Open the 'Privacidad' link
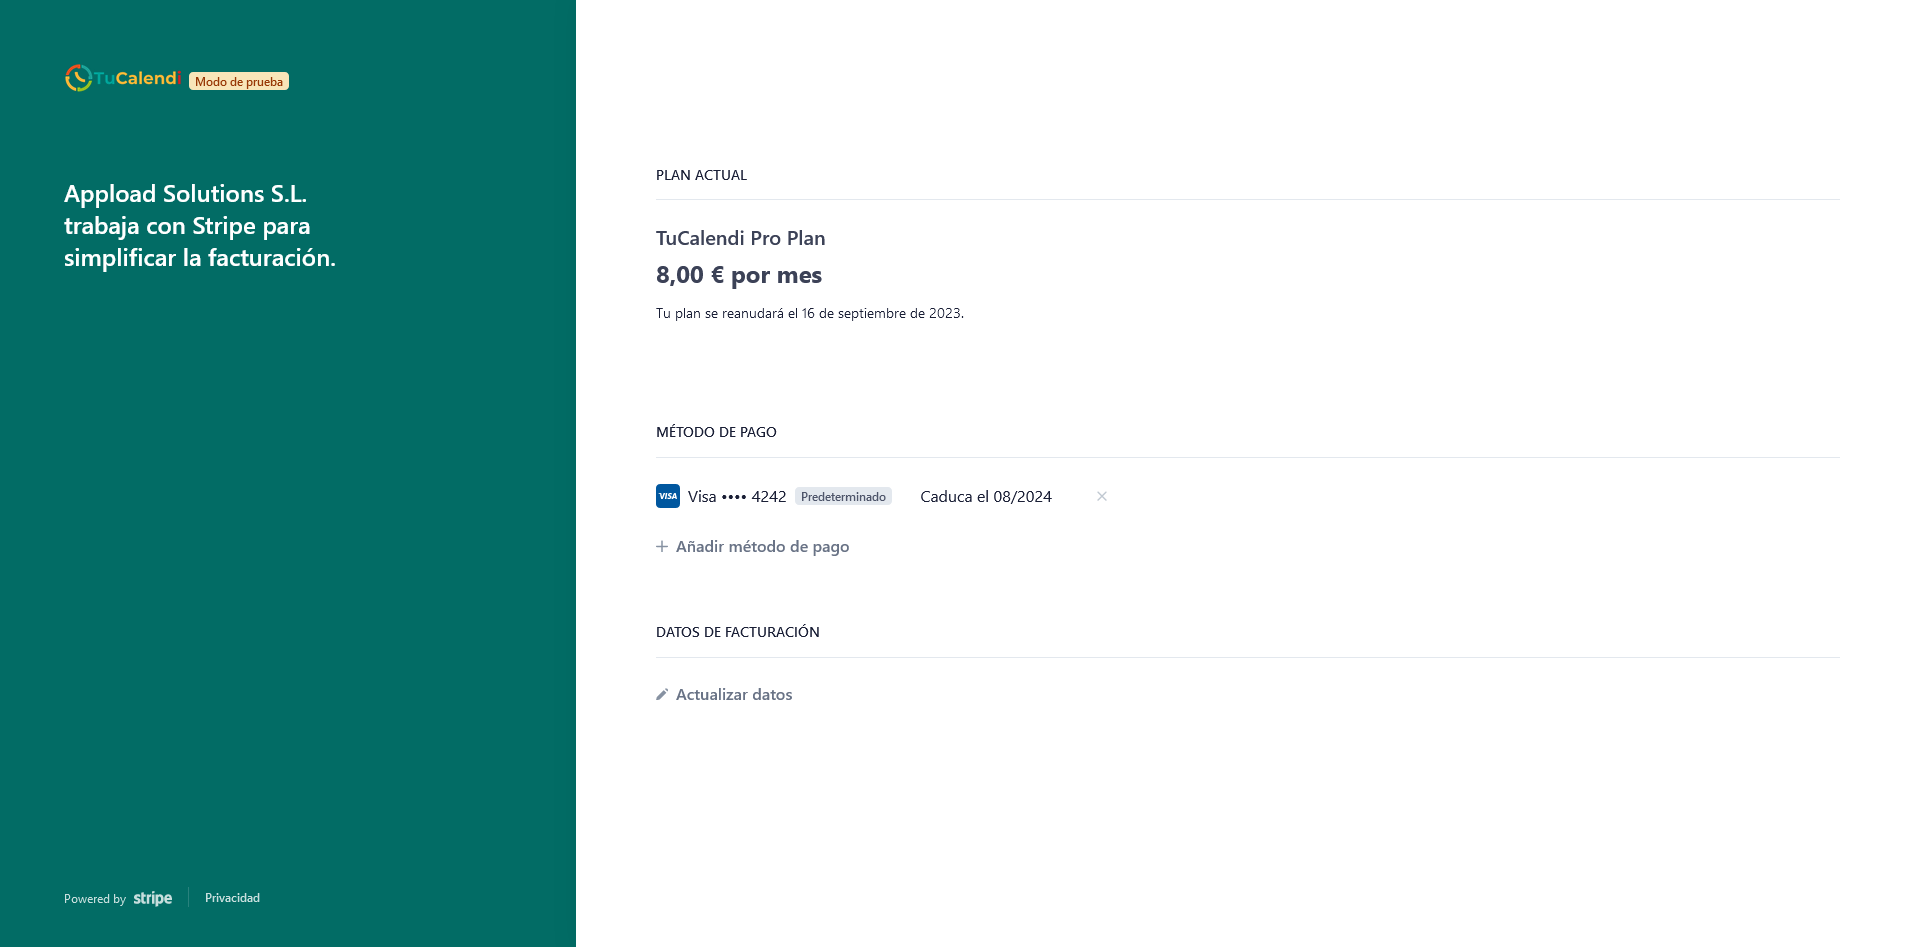 232,898
